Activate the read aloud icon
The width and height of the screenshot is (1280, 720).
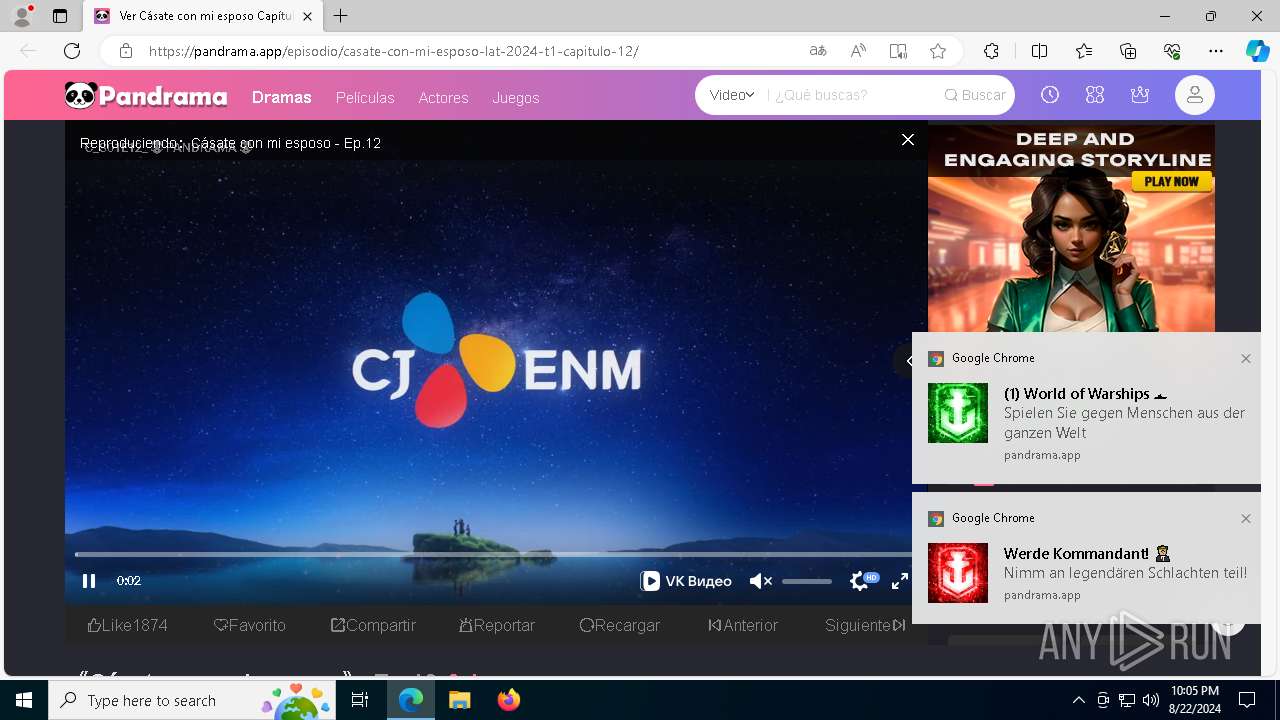[858, 51]
